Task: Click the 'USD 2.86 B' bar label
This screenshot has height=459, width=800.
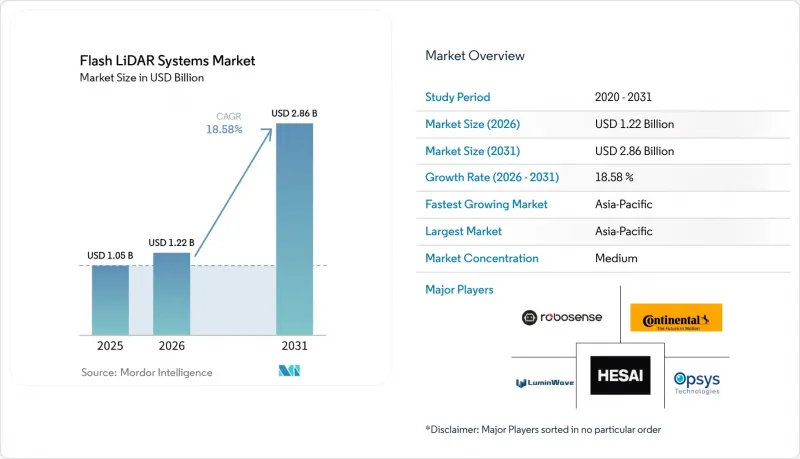Action: pyautogui.click(x=294, y=113)
